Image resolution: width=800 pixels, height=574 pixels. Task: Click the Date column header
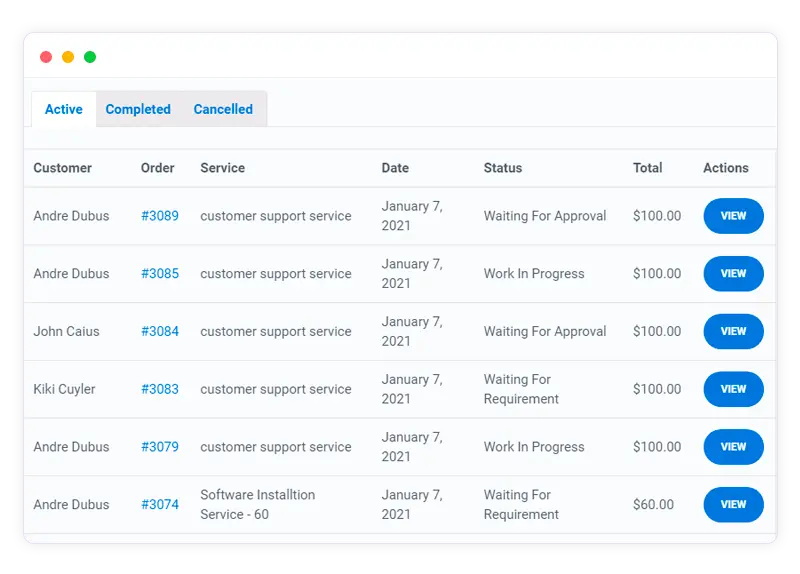tap(395, 168)
